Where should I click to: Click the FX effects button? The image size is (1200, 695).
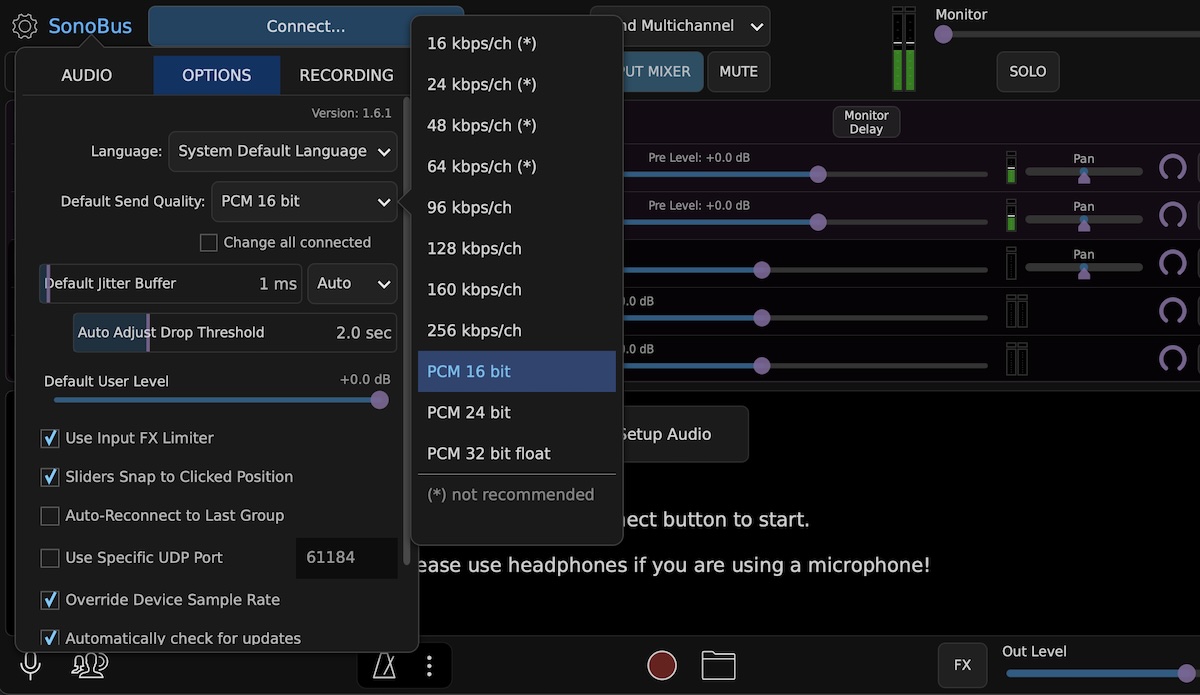[x=962, y=665]
